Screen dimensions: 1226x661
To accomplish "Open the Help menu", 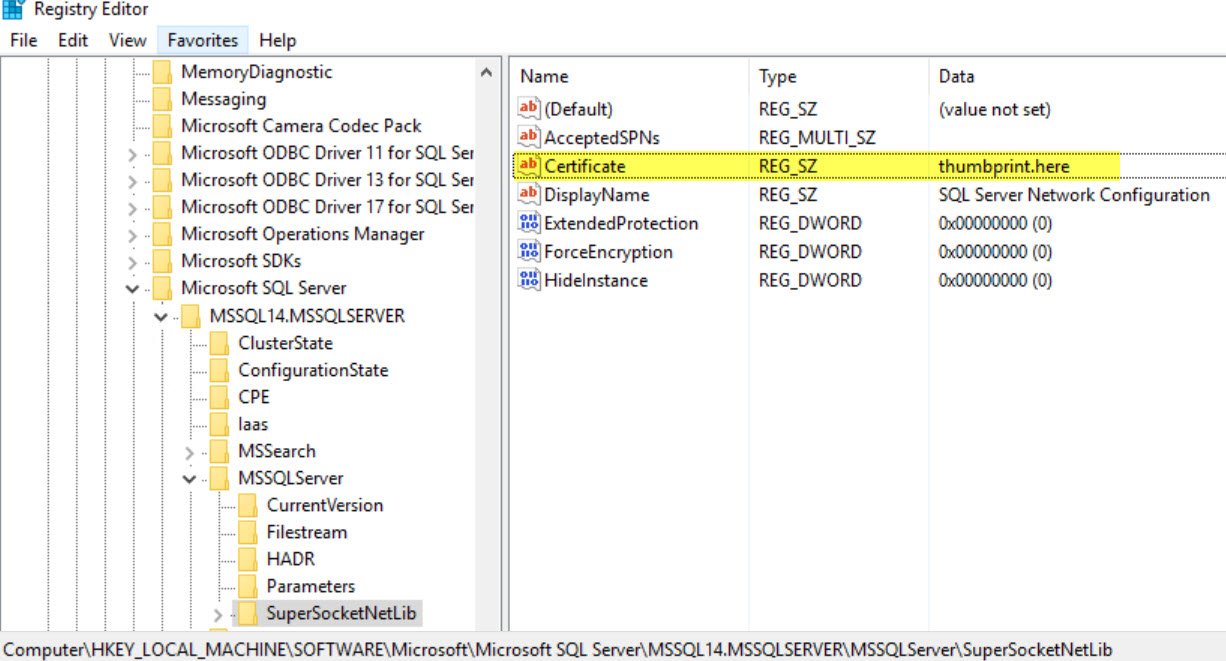I will point(277,40).
